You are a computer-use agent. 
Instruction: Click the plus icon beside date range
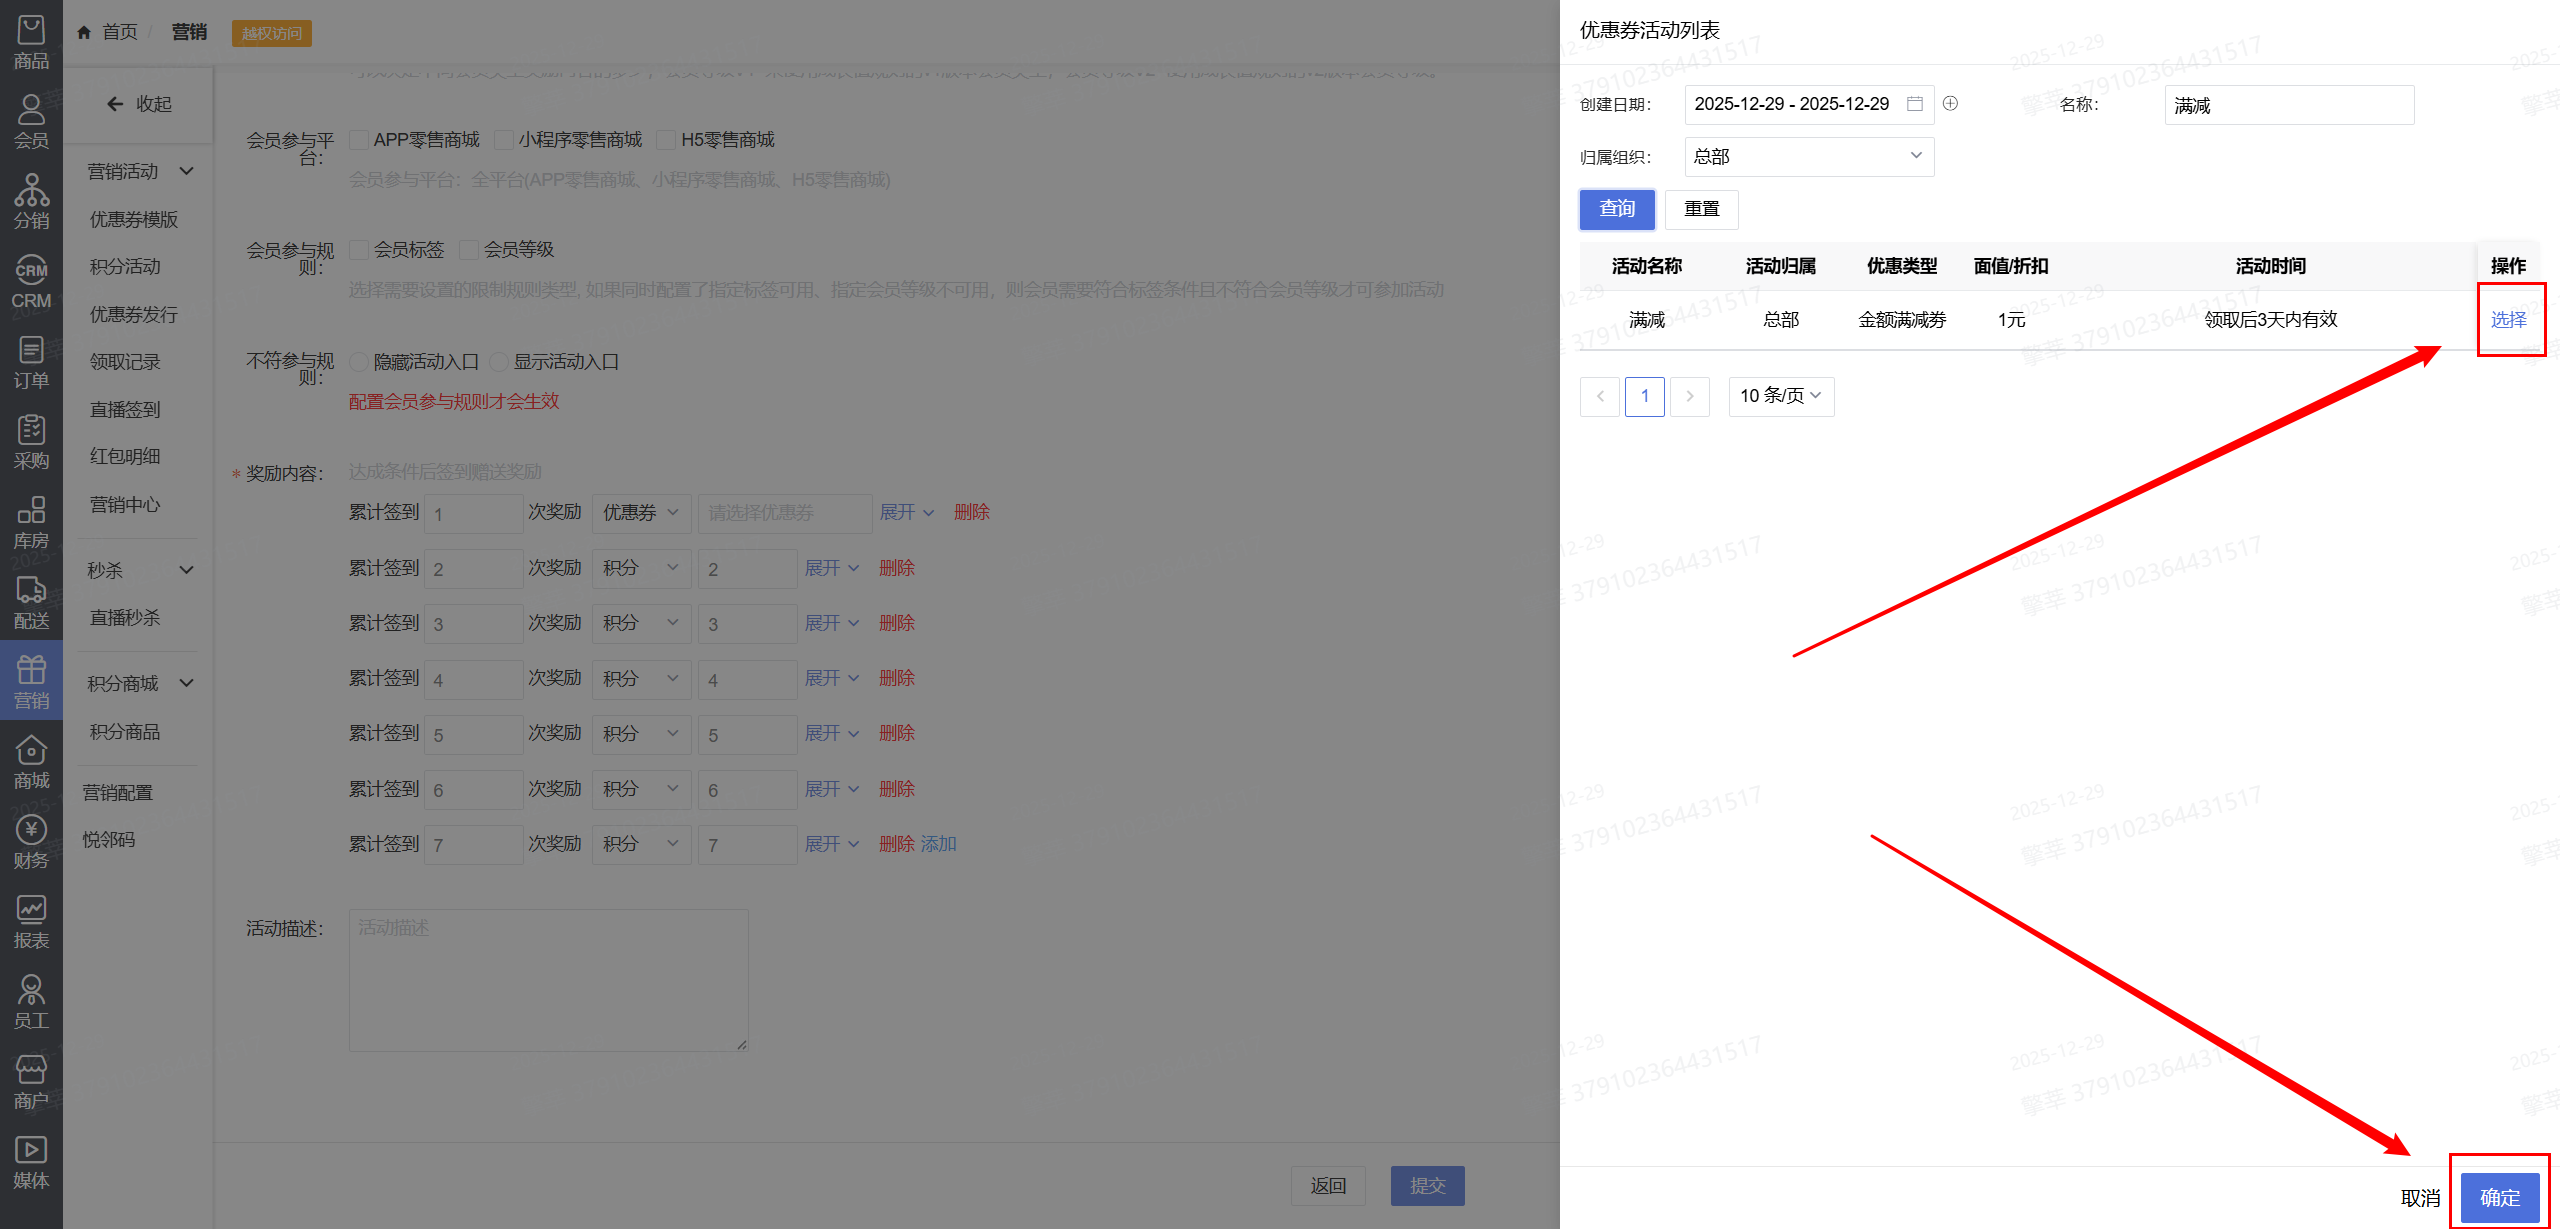coord(1950,103)
